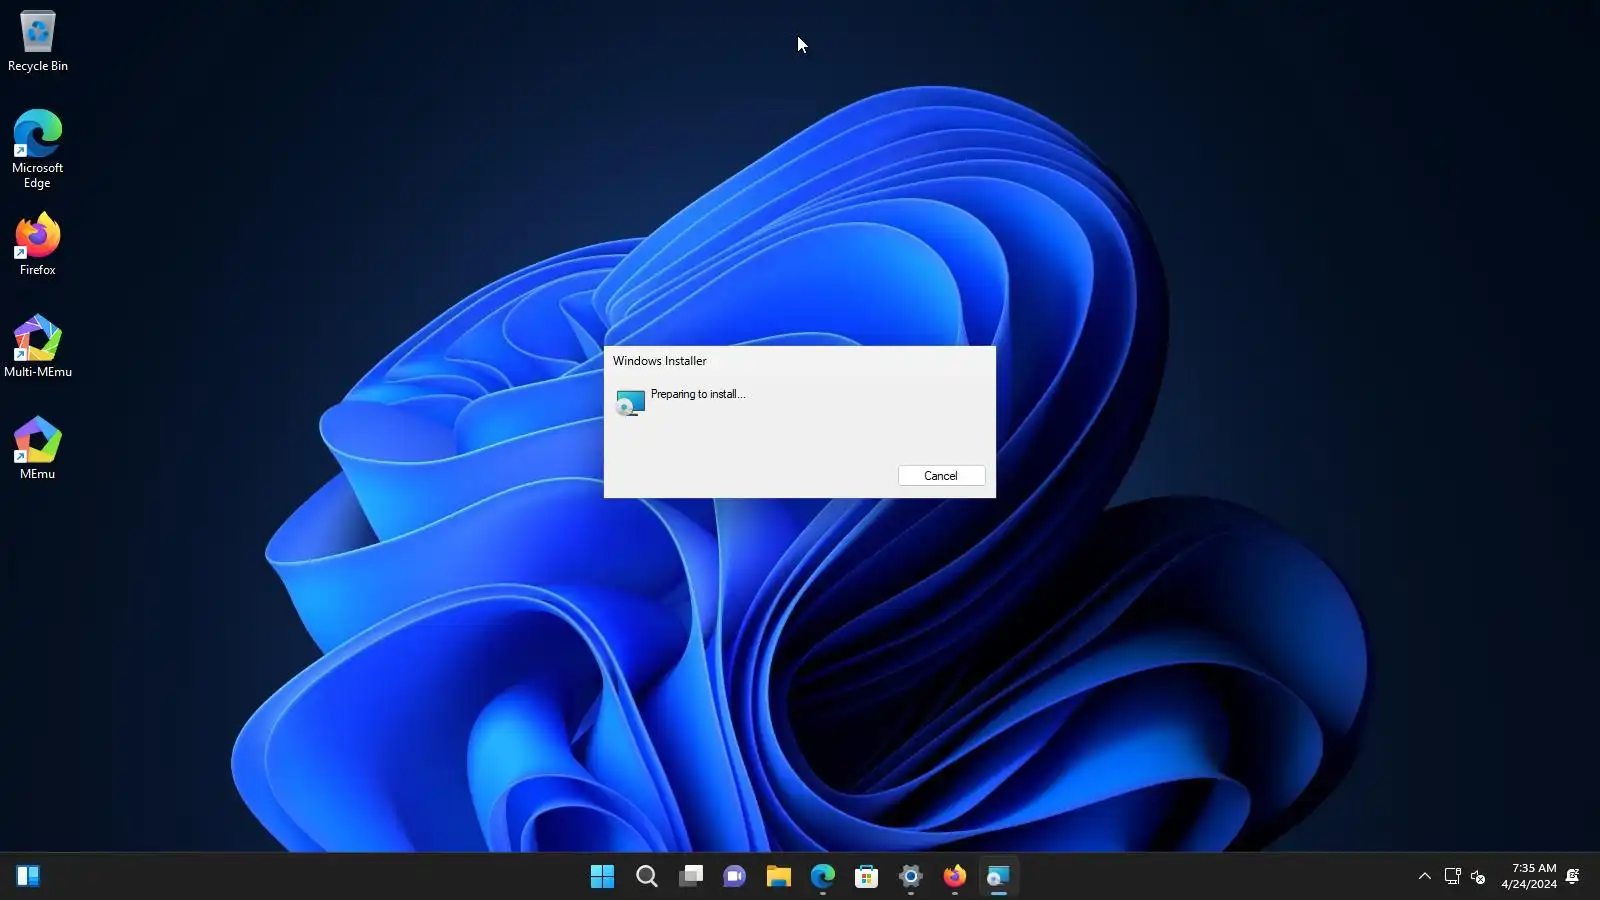Open taskbar Search
The image size is (1600, 900).
(647, 877)
